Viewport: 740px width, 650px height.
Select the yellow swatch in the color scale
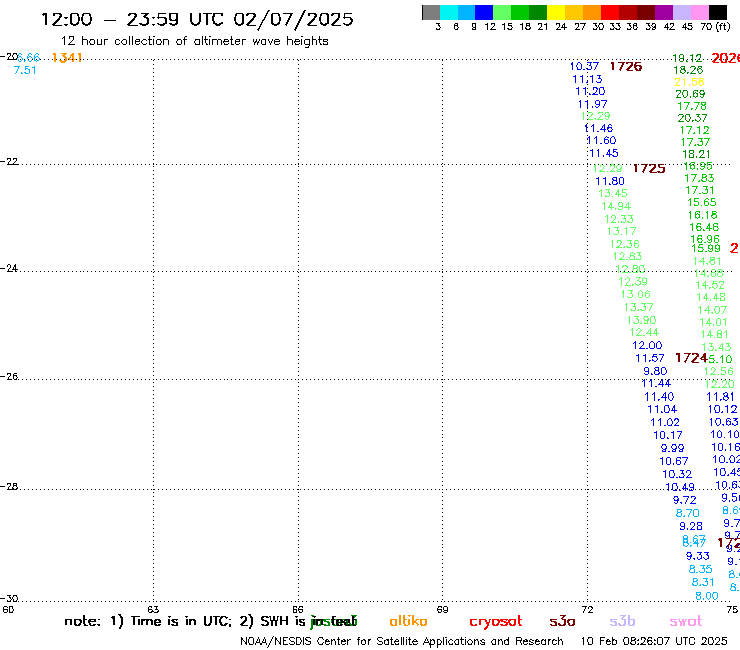556,12
